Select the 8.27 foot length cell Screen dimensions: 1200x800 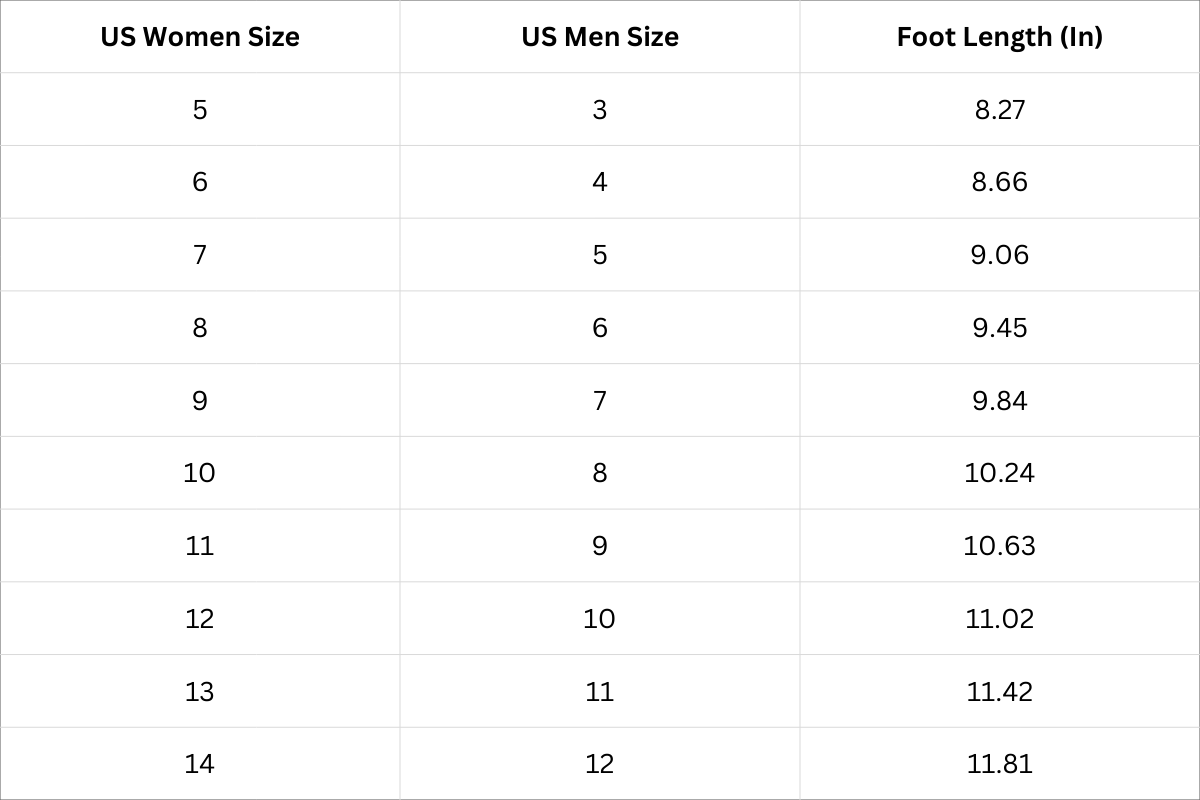1000,109
